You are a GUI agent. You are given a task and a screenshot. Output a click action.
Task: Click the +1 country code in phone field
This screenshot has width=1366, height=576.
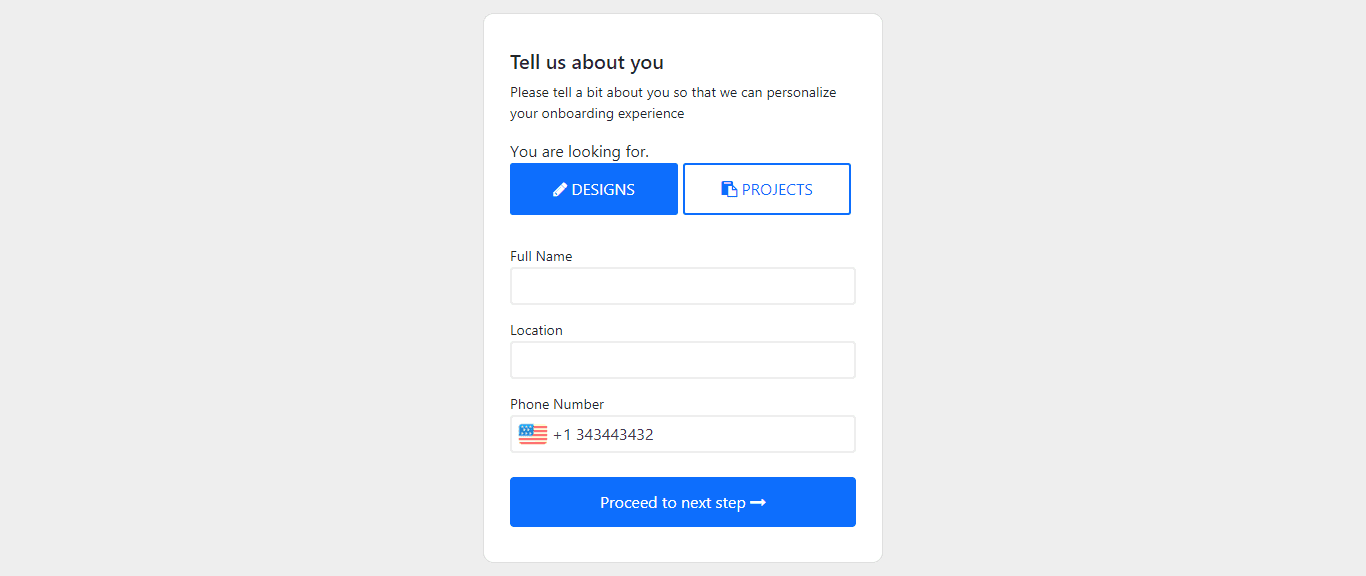coord(562,434)
